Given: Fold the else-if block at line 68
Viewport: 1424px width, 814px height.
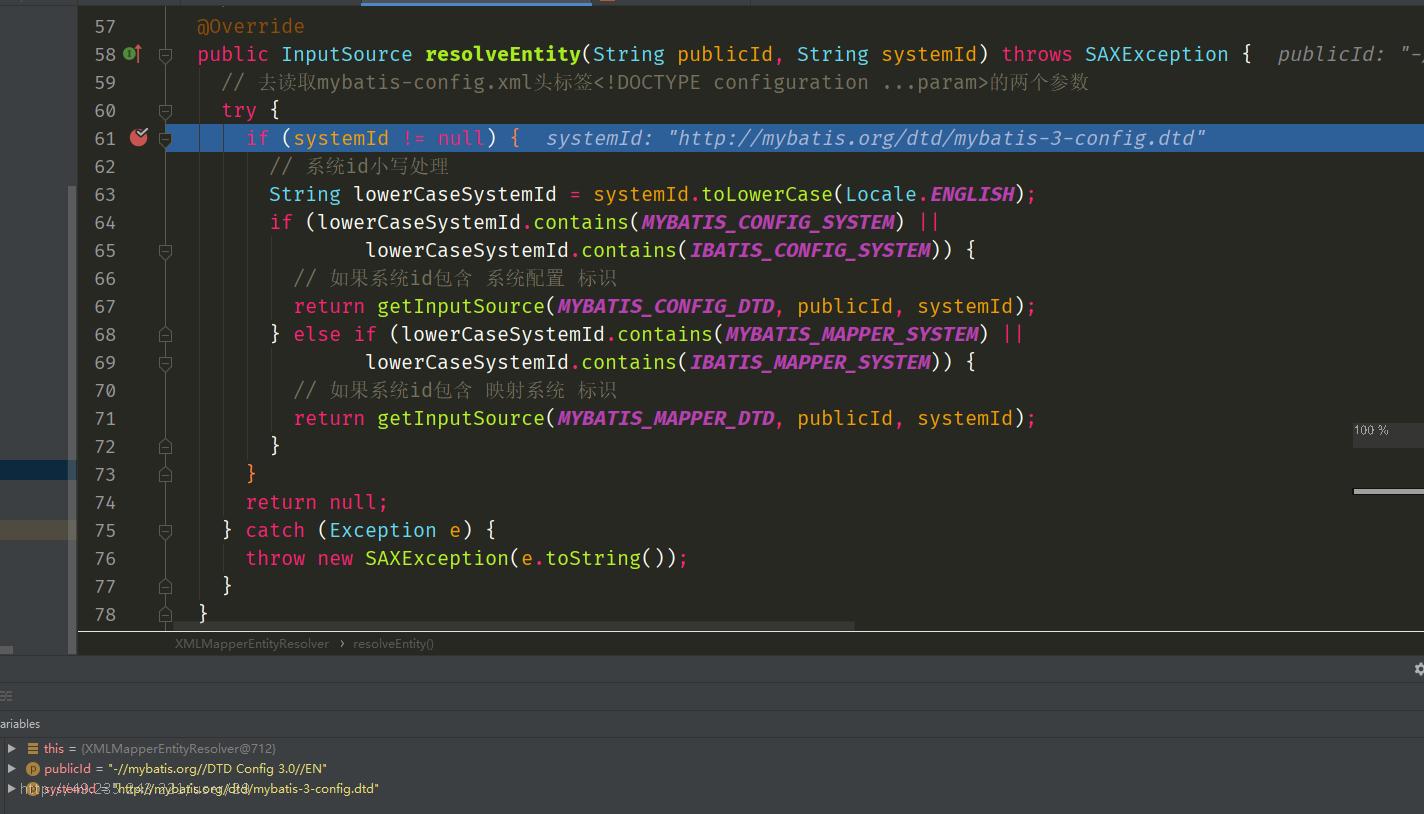Looking at the screenshot, I should [x=166, y=335].
